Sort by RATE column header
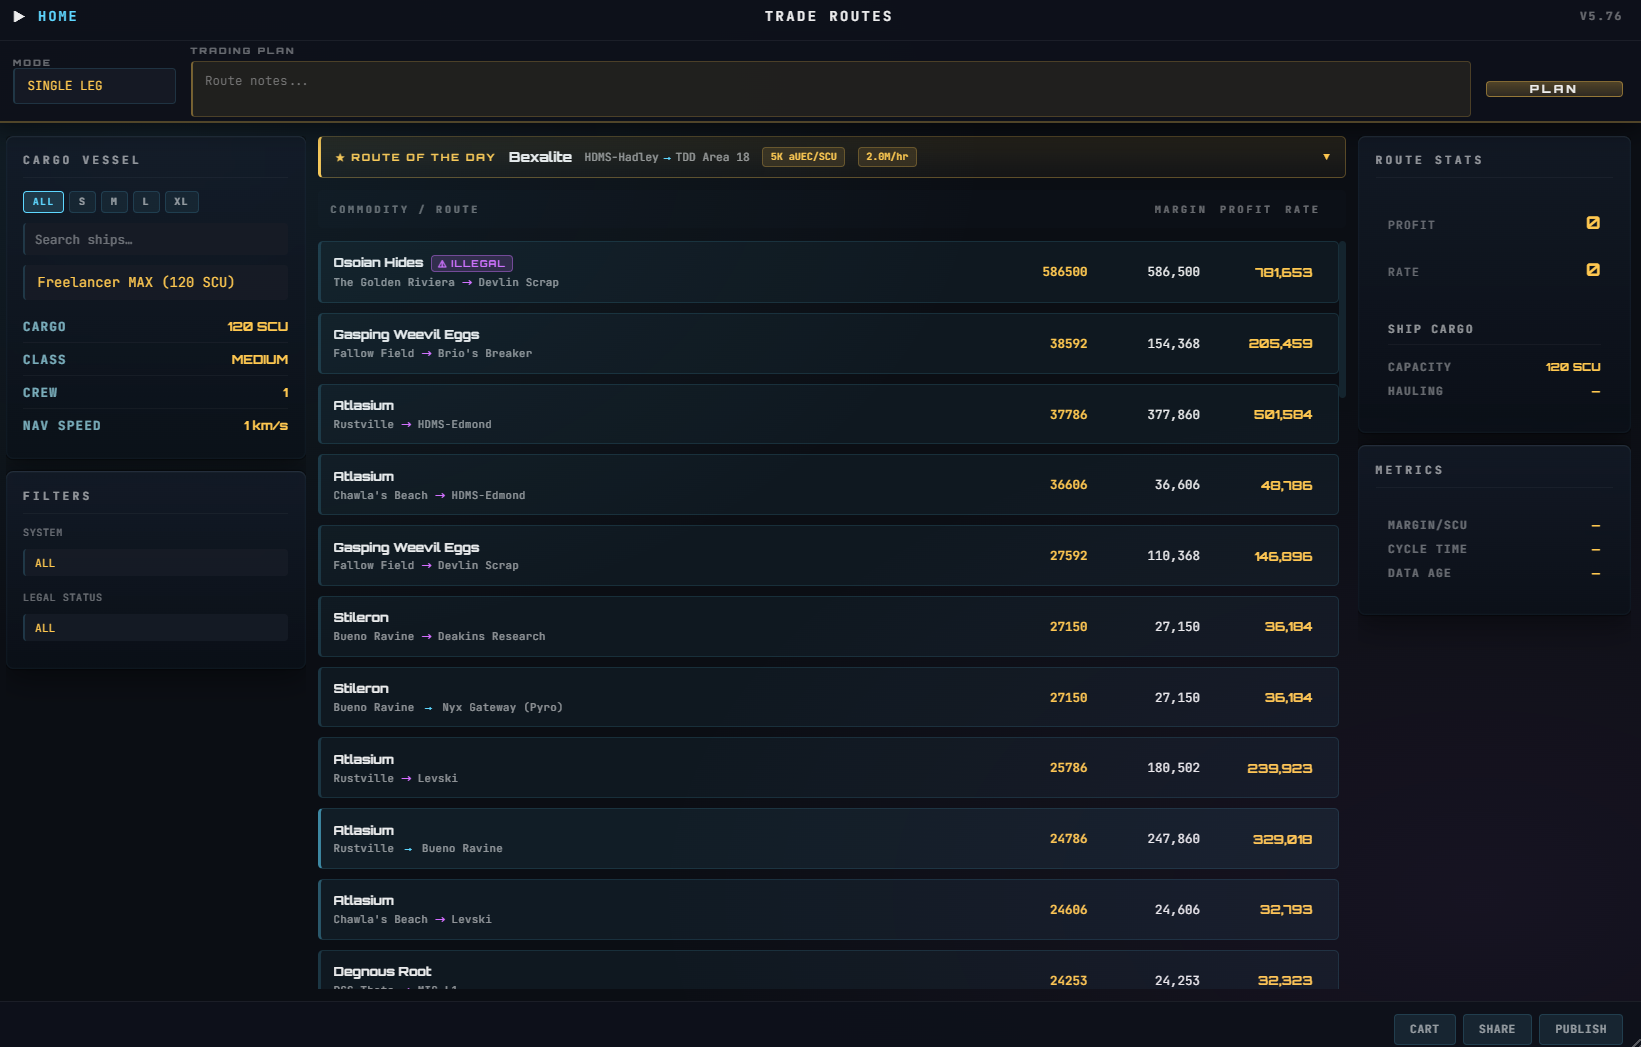 (x=1302, y=210)
